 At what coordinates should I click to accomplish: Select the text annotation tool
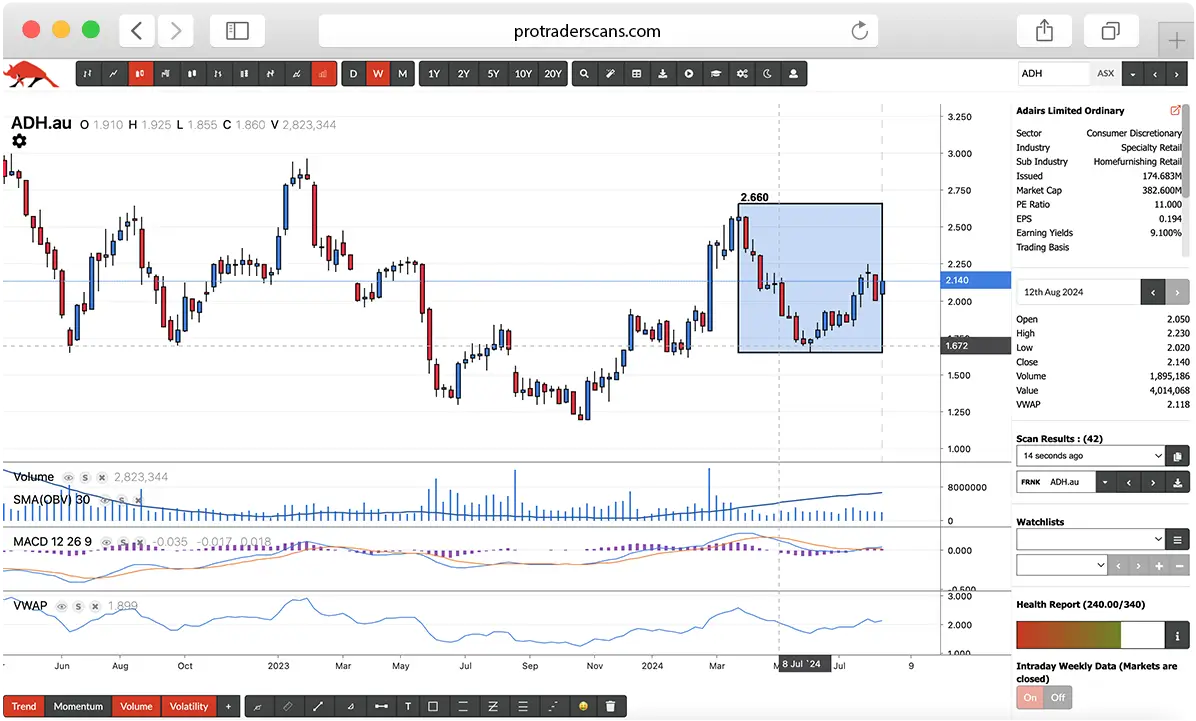408,707
